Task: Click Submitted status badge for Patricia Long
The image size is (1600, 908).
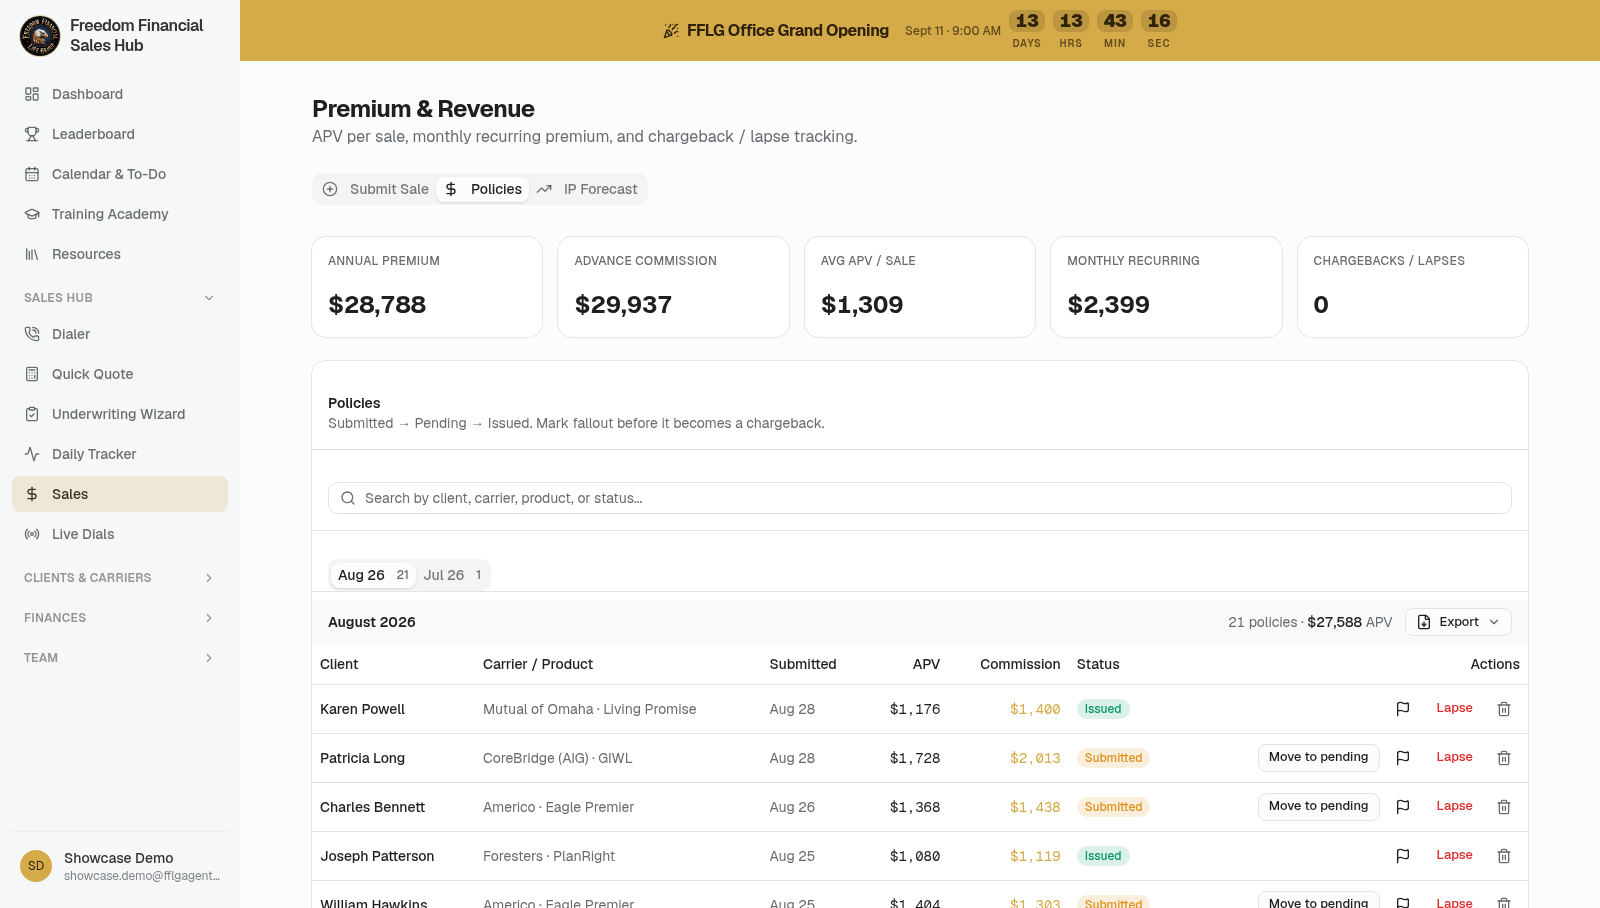Action: coord(1113,758)
